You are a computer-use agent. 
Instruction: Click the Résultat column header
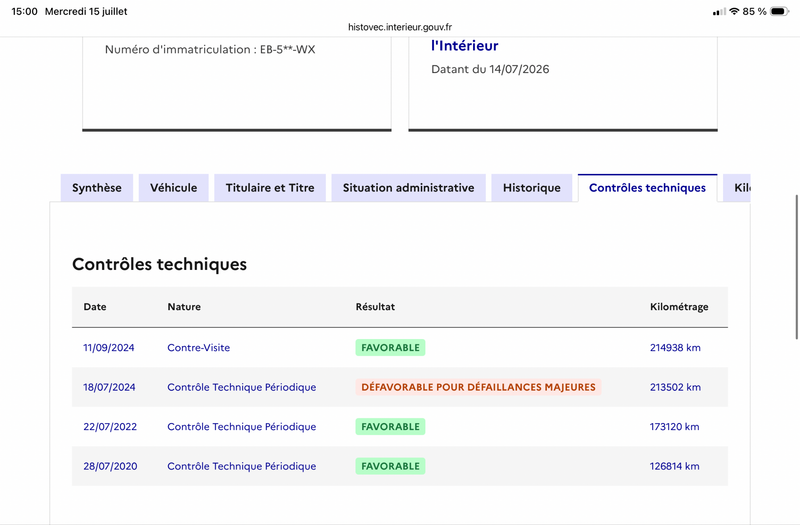pos(375,307)
